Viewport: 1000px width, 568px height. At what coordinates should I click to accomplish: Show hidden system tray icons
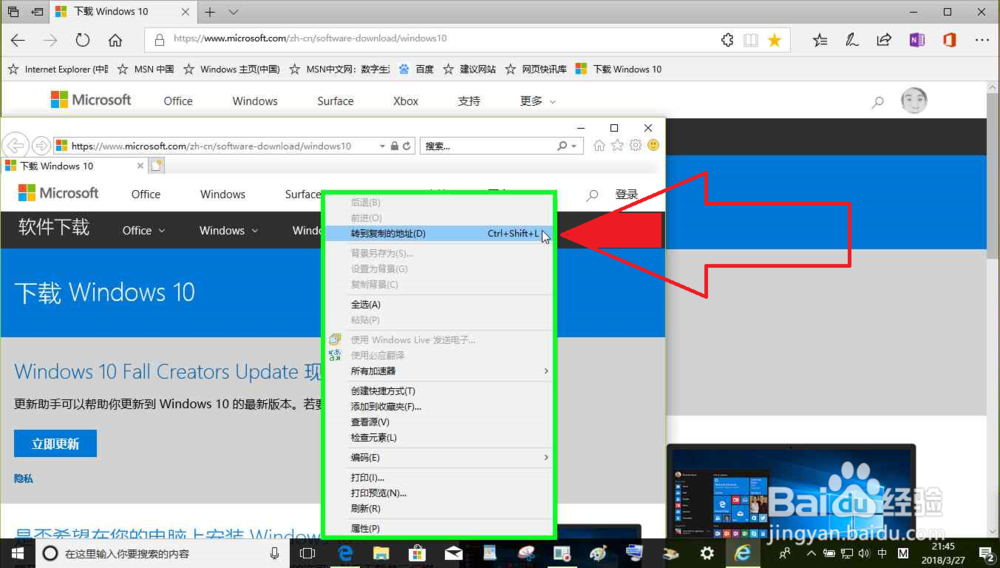[x=811, y=553]
